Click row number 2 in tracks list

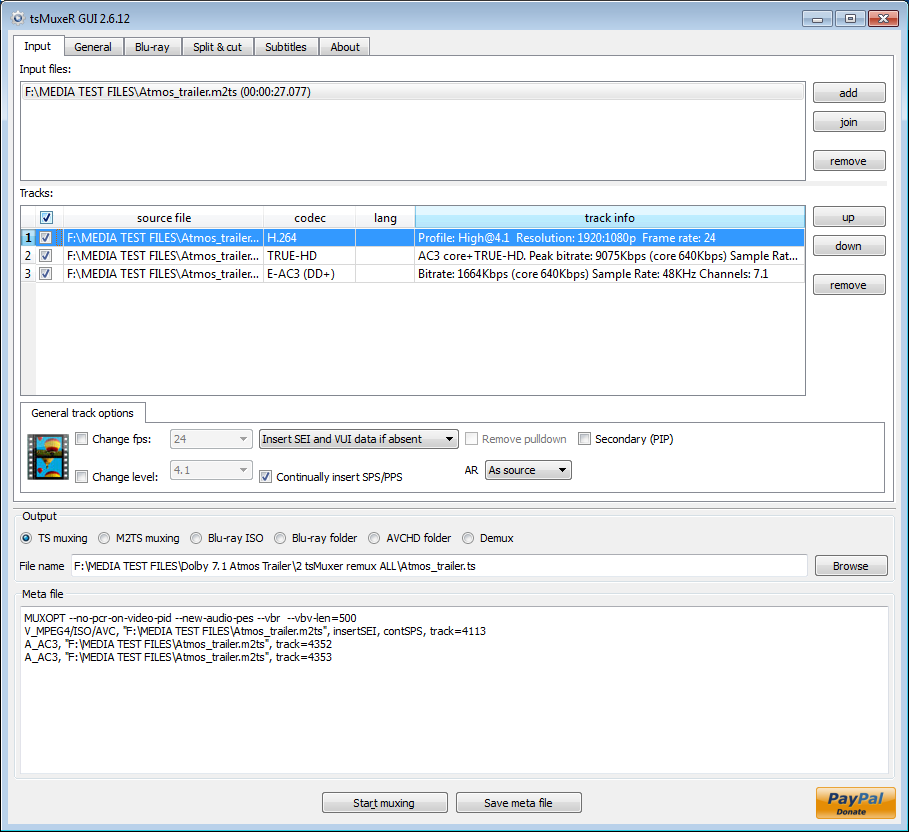pyautogui.click(x=28, y=256)
